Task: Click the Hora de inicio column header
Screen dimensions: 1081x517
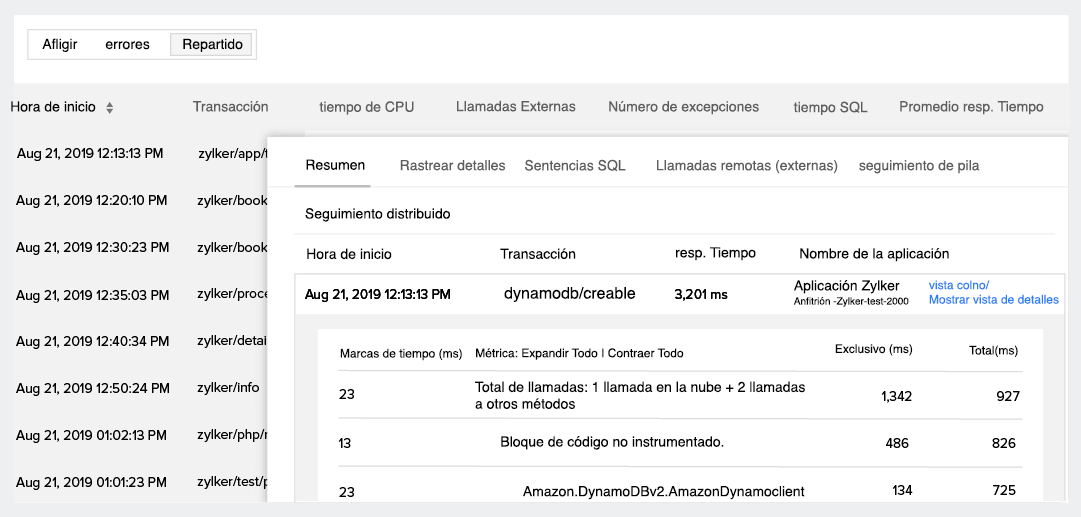Action: click(x=53, y=108)
